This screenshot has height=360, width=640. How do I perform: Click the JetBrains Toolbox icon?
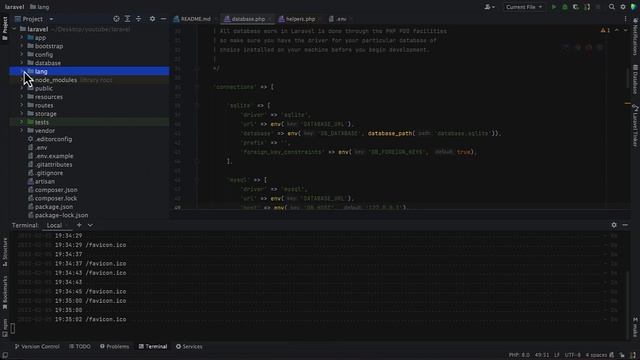point(633,7)
